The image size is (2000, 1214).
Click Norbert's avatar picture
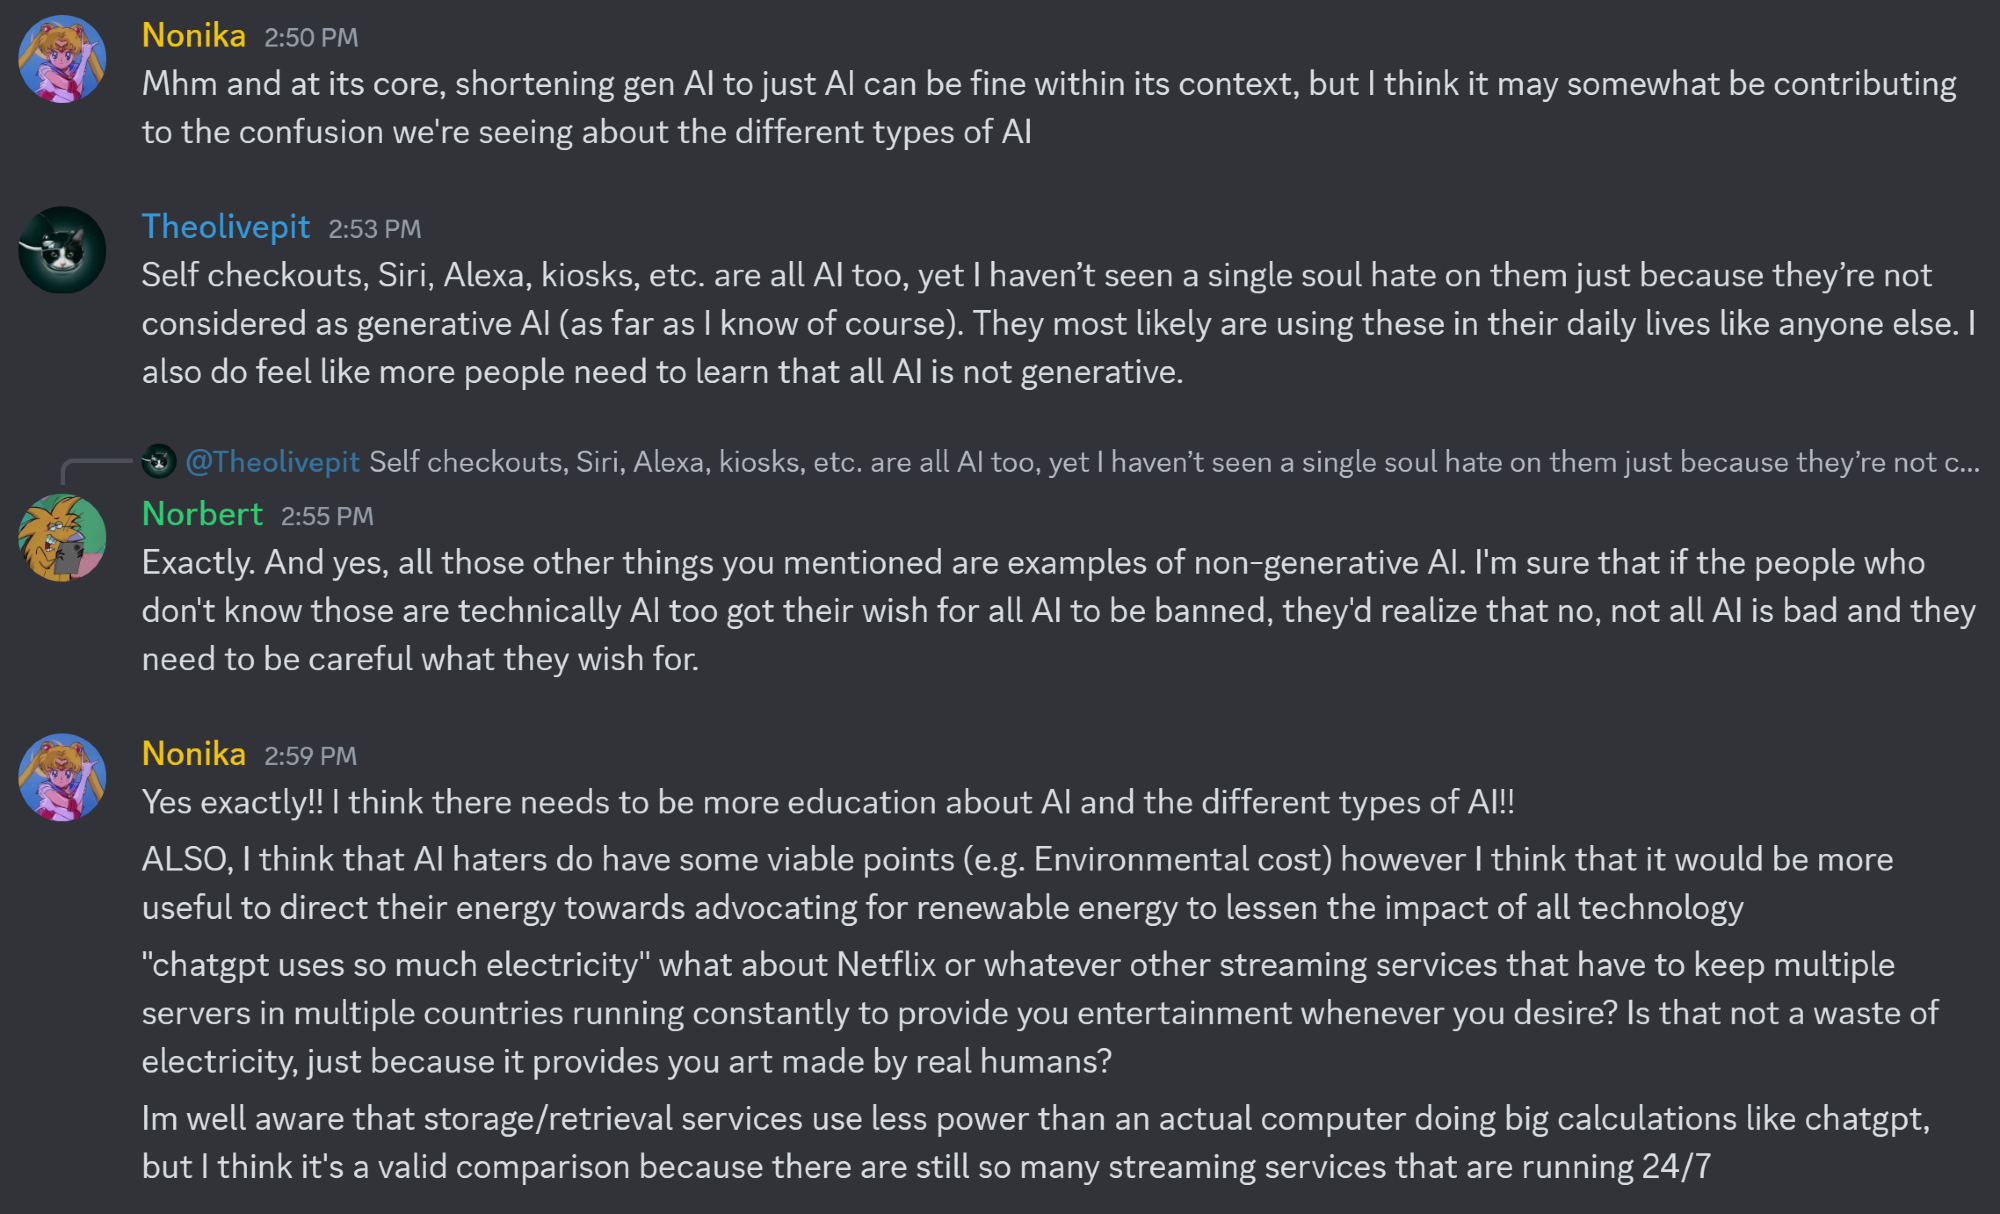(62, 538)
